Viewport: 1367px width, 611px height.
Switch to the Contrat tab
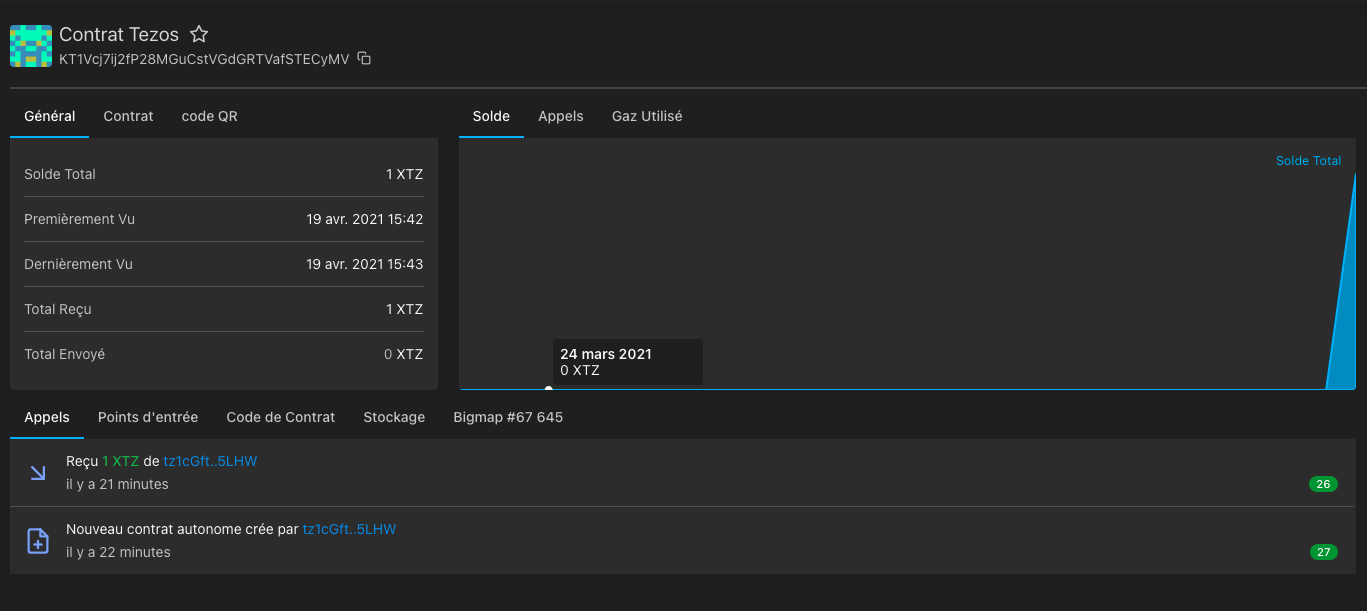pos(128,116)
